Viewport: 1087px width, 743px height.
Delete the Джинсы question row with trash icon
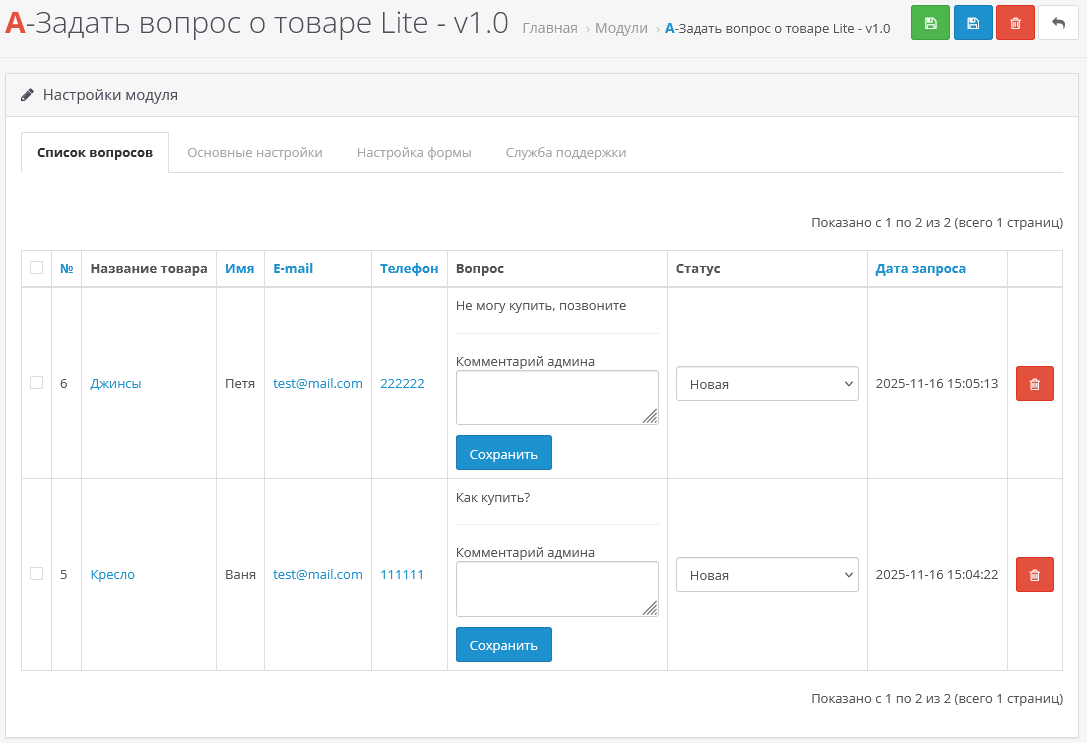coord(1034,384)
